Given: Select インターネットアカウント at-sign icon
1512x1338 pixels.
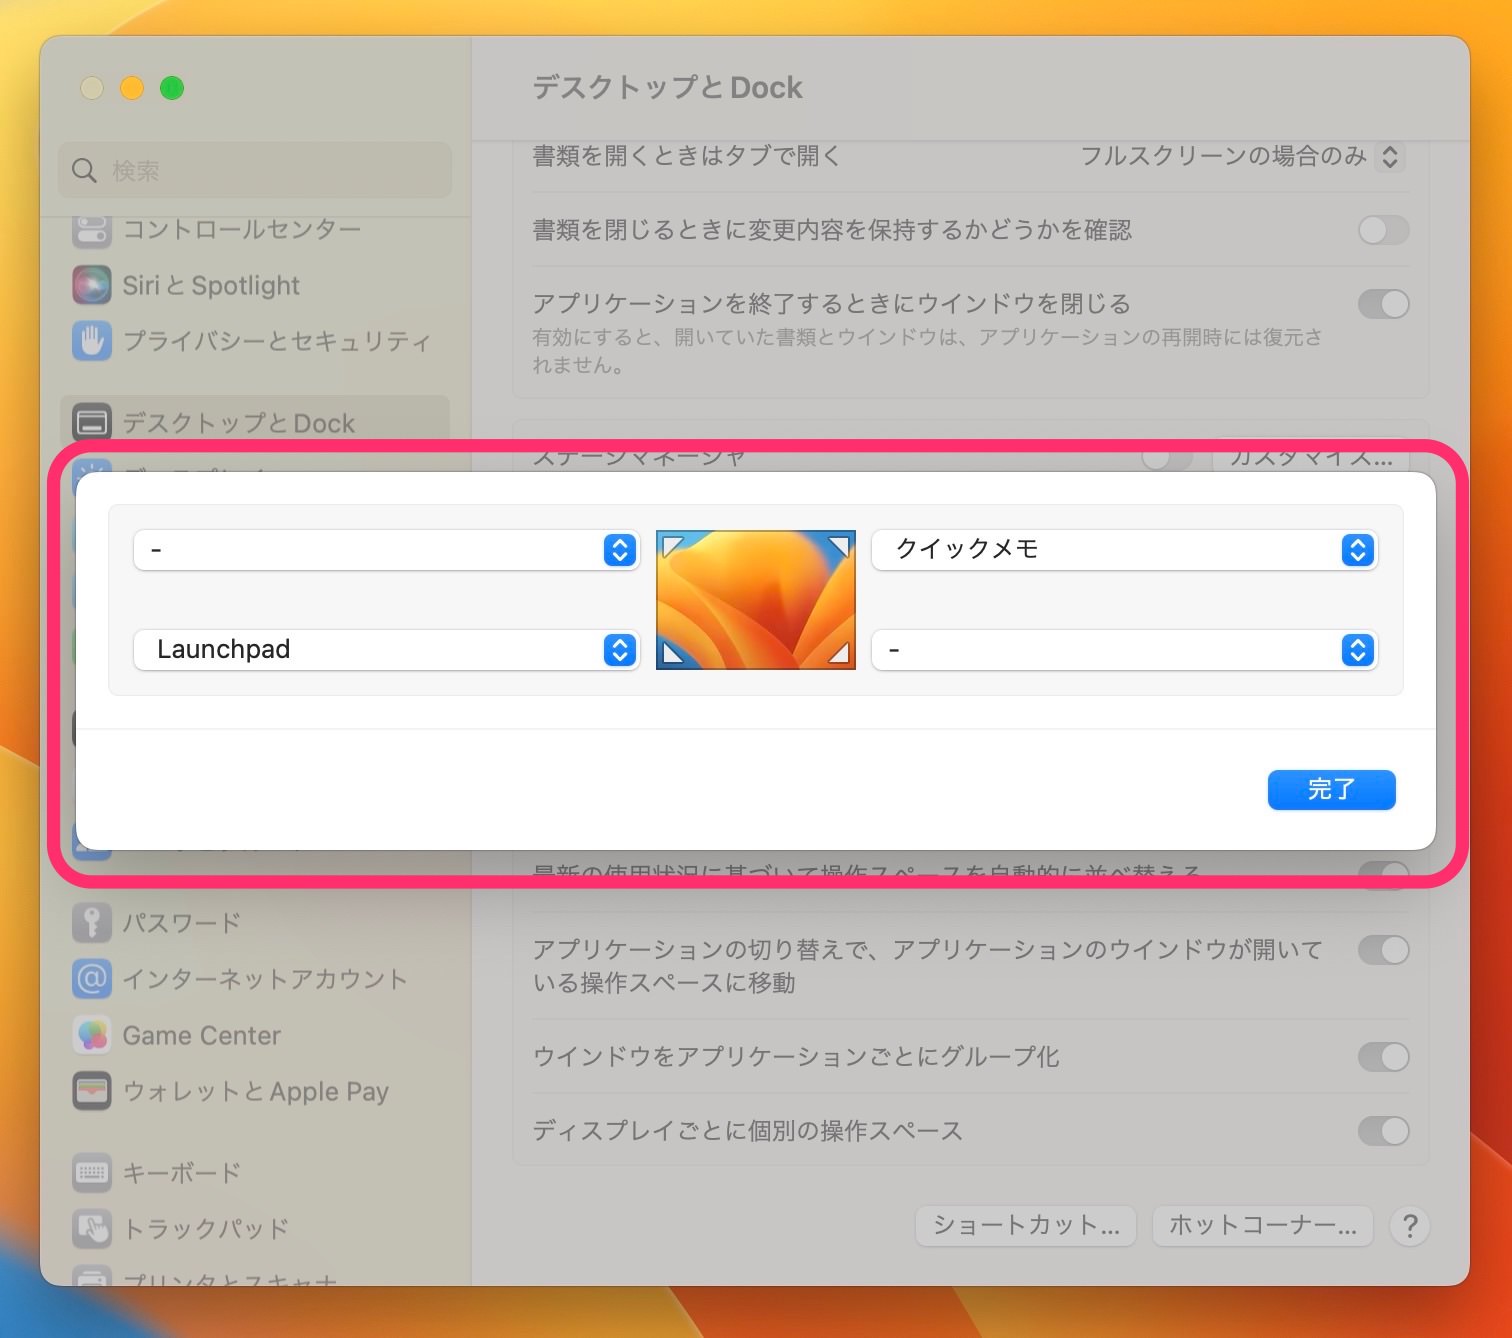Looking at the screenshot, I should click(x=91, y=978).
